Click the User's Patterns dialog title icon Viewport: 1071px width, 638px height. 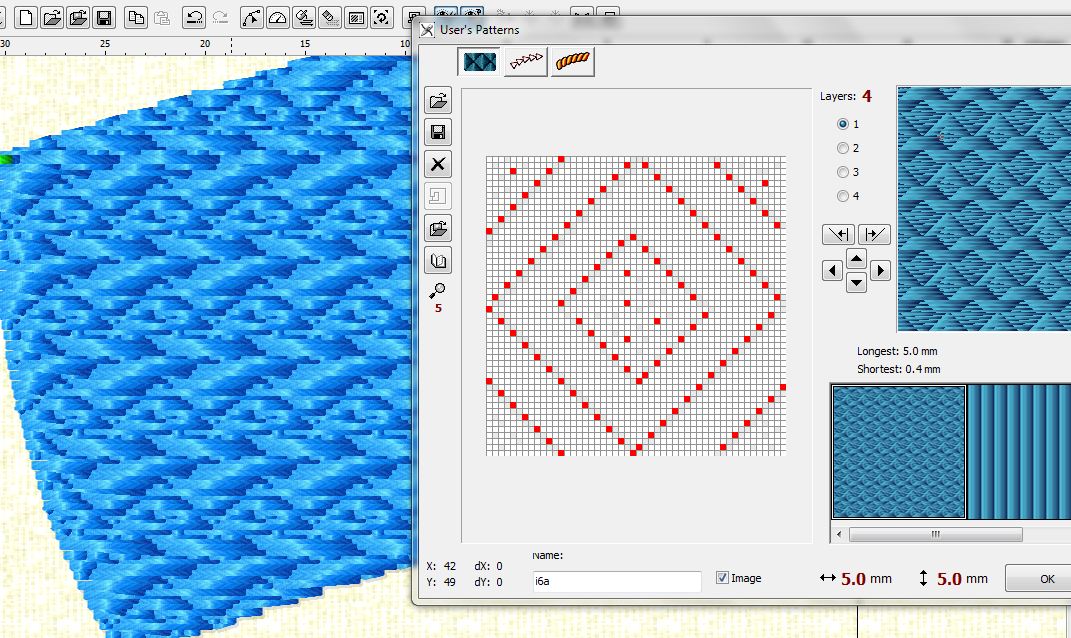tap(427, 30)
